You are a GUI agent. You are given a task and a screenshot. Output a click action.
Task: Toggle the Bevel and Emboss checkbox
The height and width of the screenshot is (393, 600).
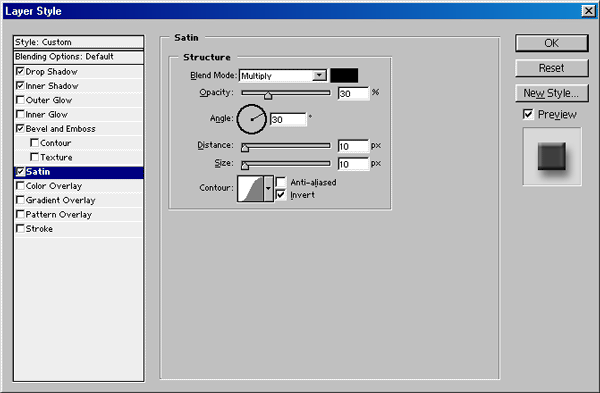coord(20,128)
